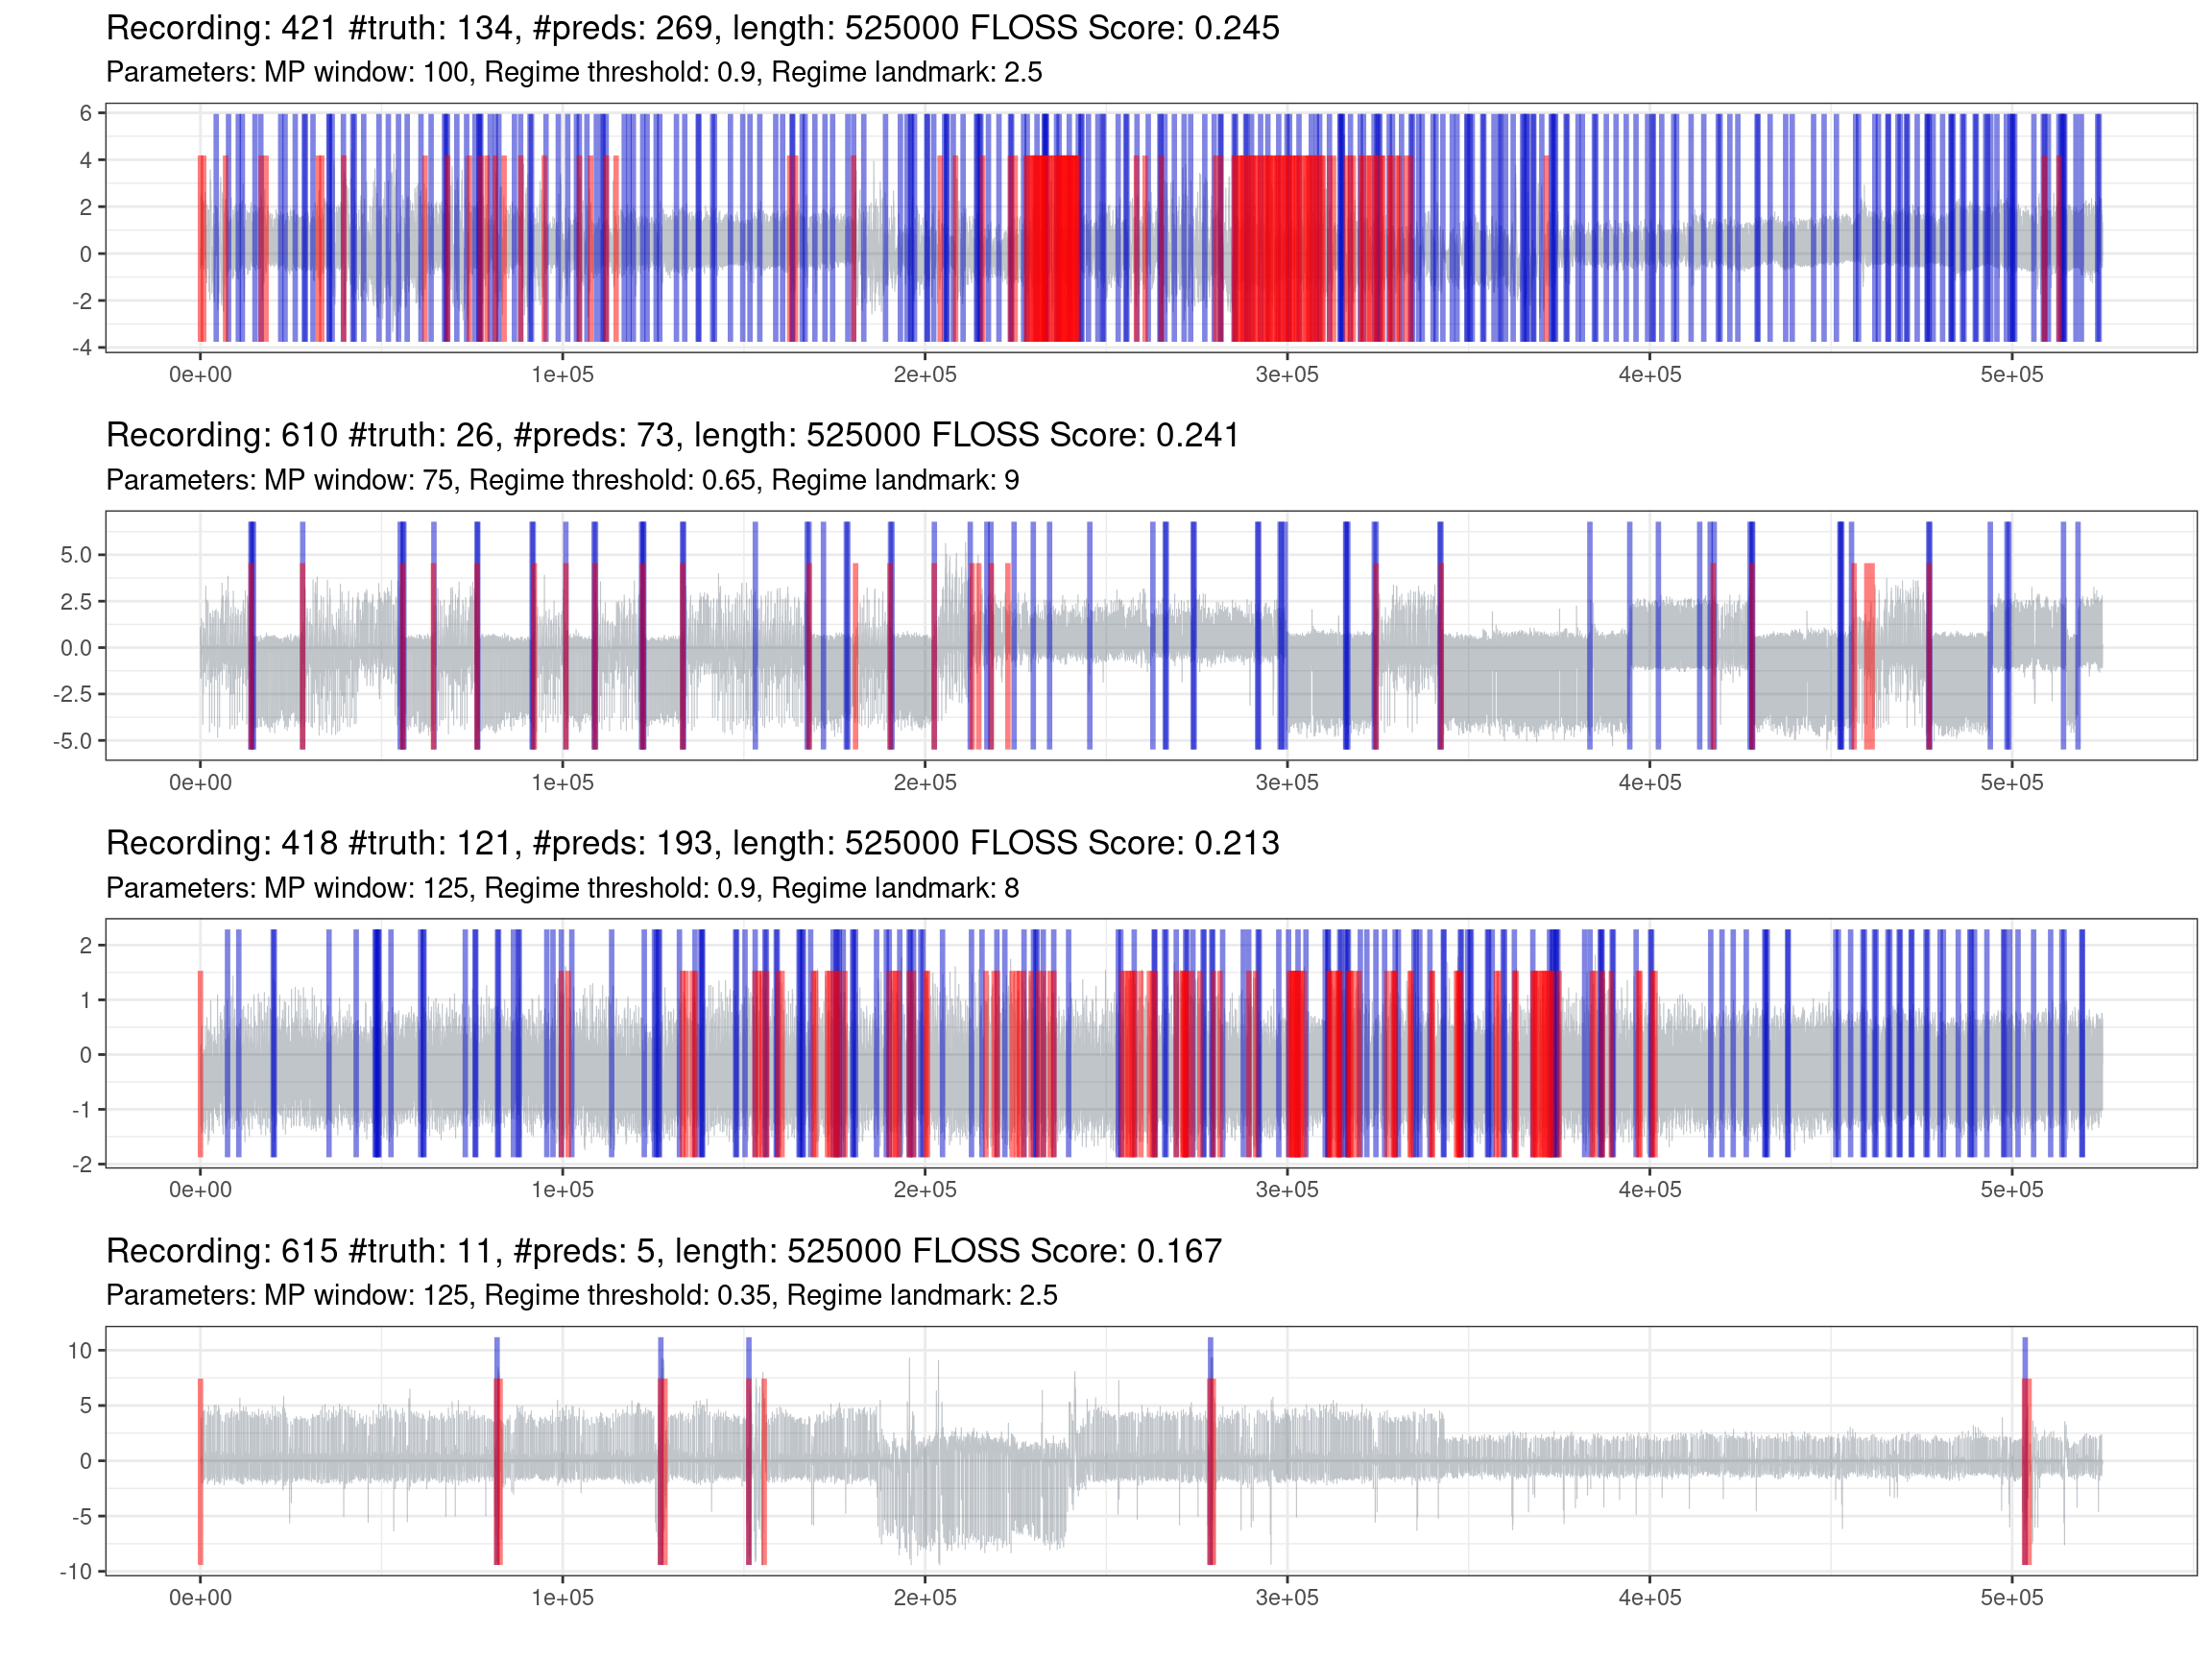
Task: Select subtitle with Regime threshold: 0.35
Action: (582, 1296)
